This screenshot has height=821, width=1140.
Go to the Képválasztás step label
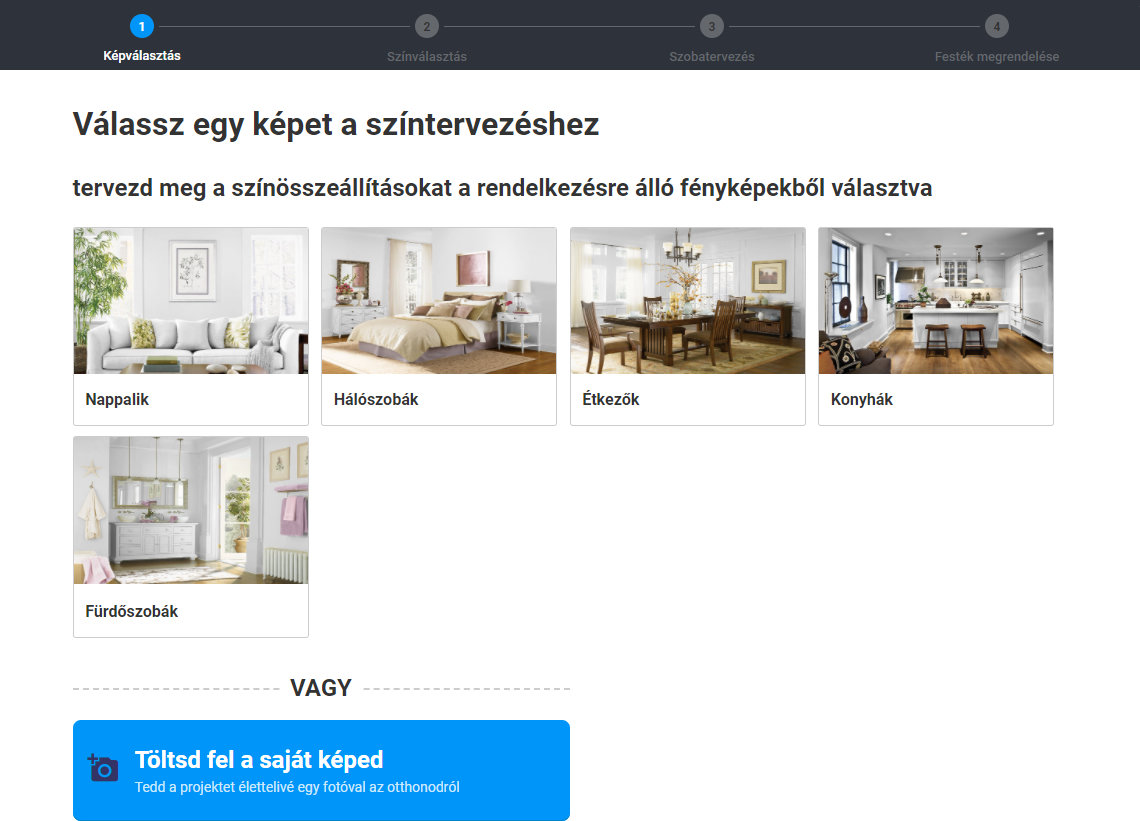click(142, 56)
